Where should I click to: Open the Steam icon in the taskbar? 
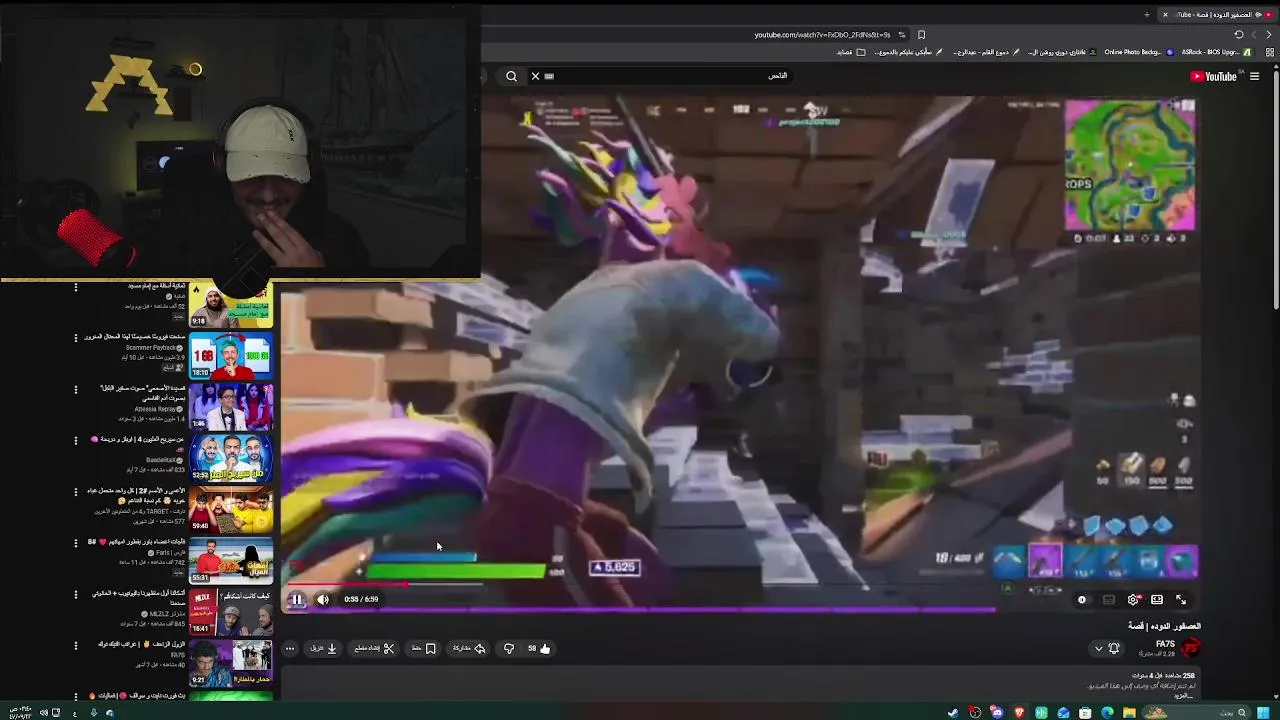953,712
